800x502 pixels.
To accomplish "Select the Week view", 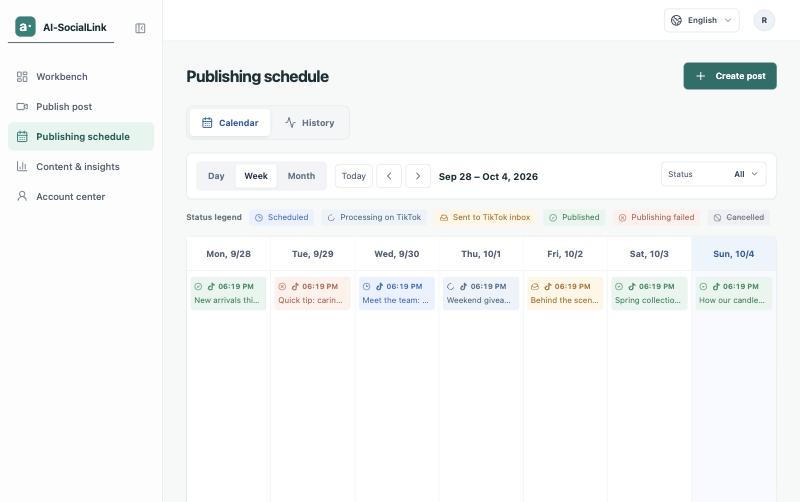I will point(256,176).
